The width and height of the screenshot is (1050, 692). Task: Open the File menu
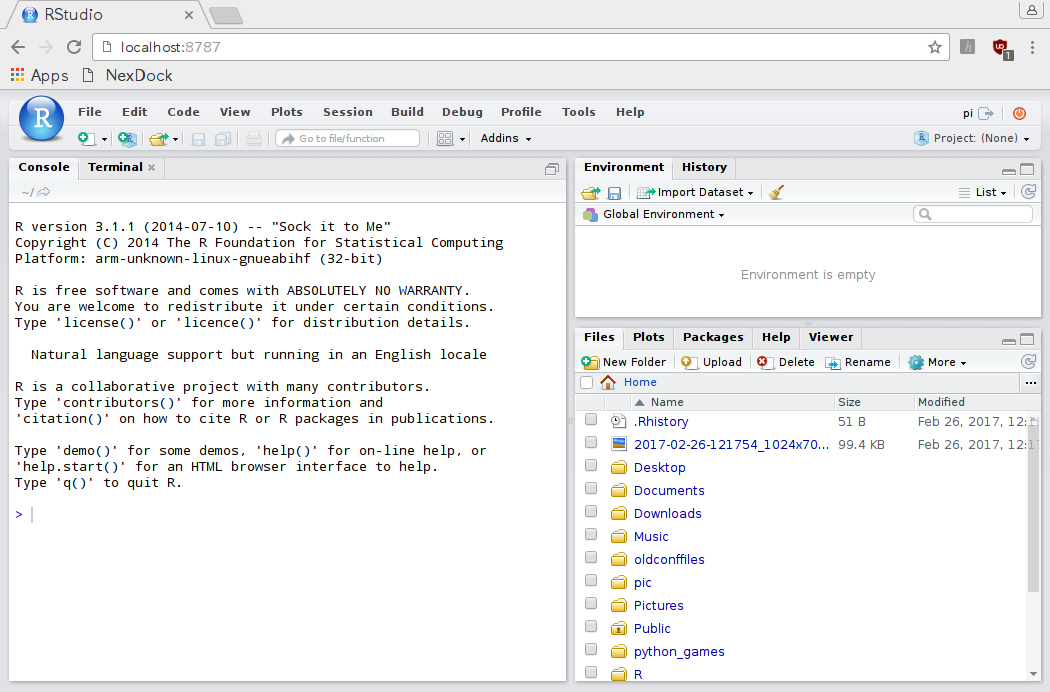point(90,112)
